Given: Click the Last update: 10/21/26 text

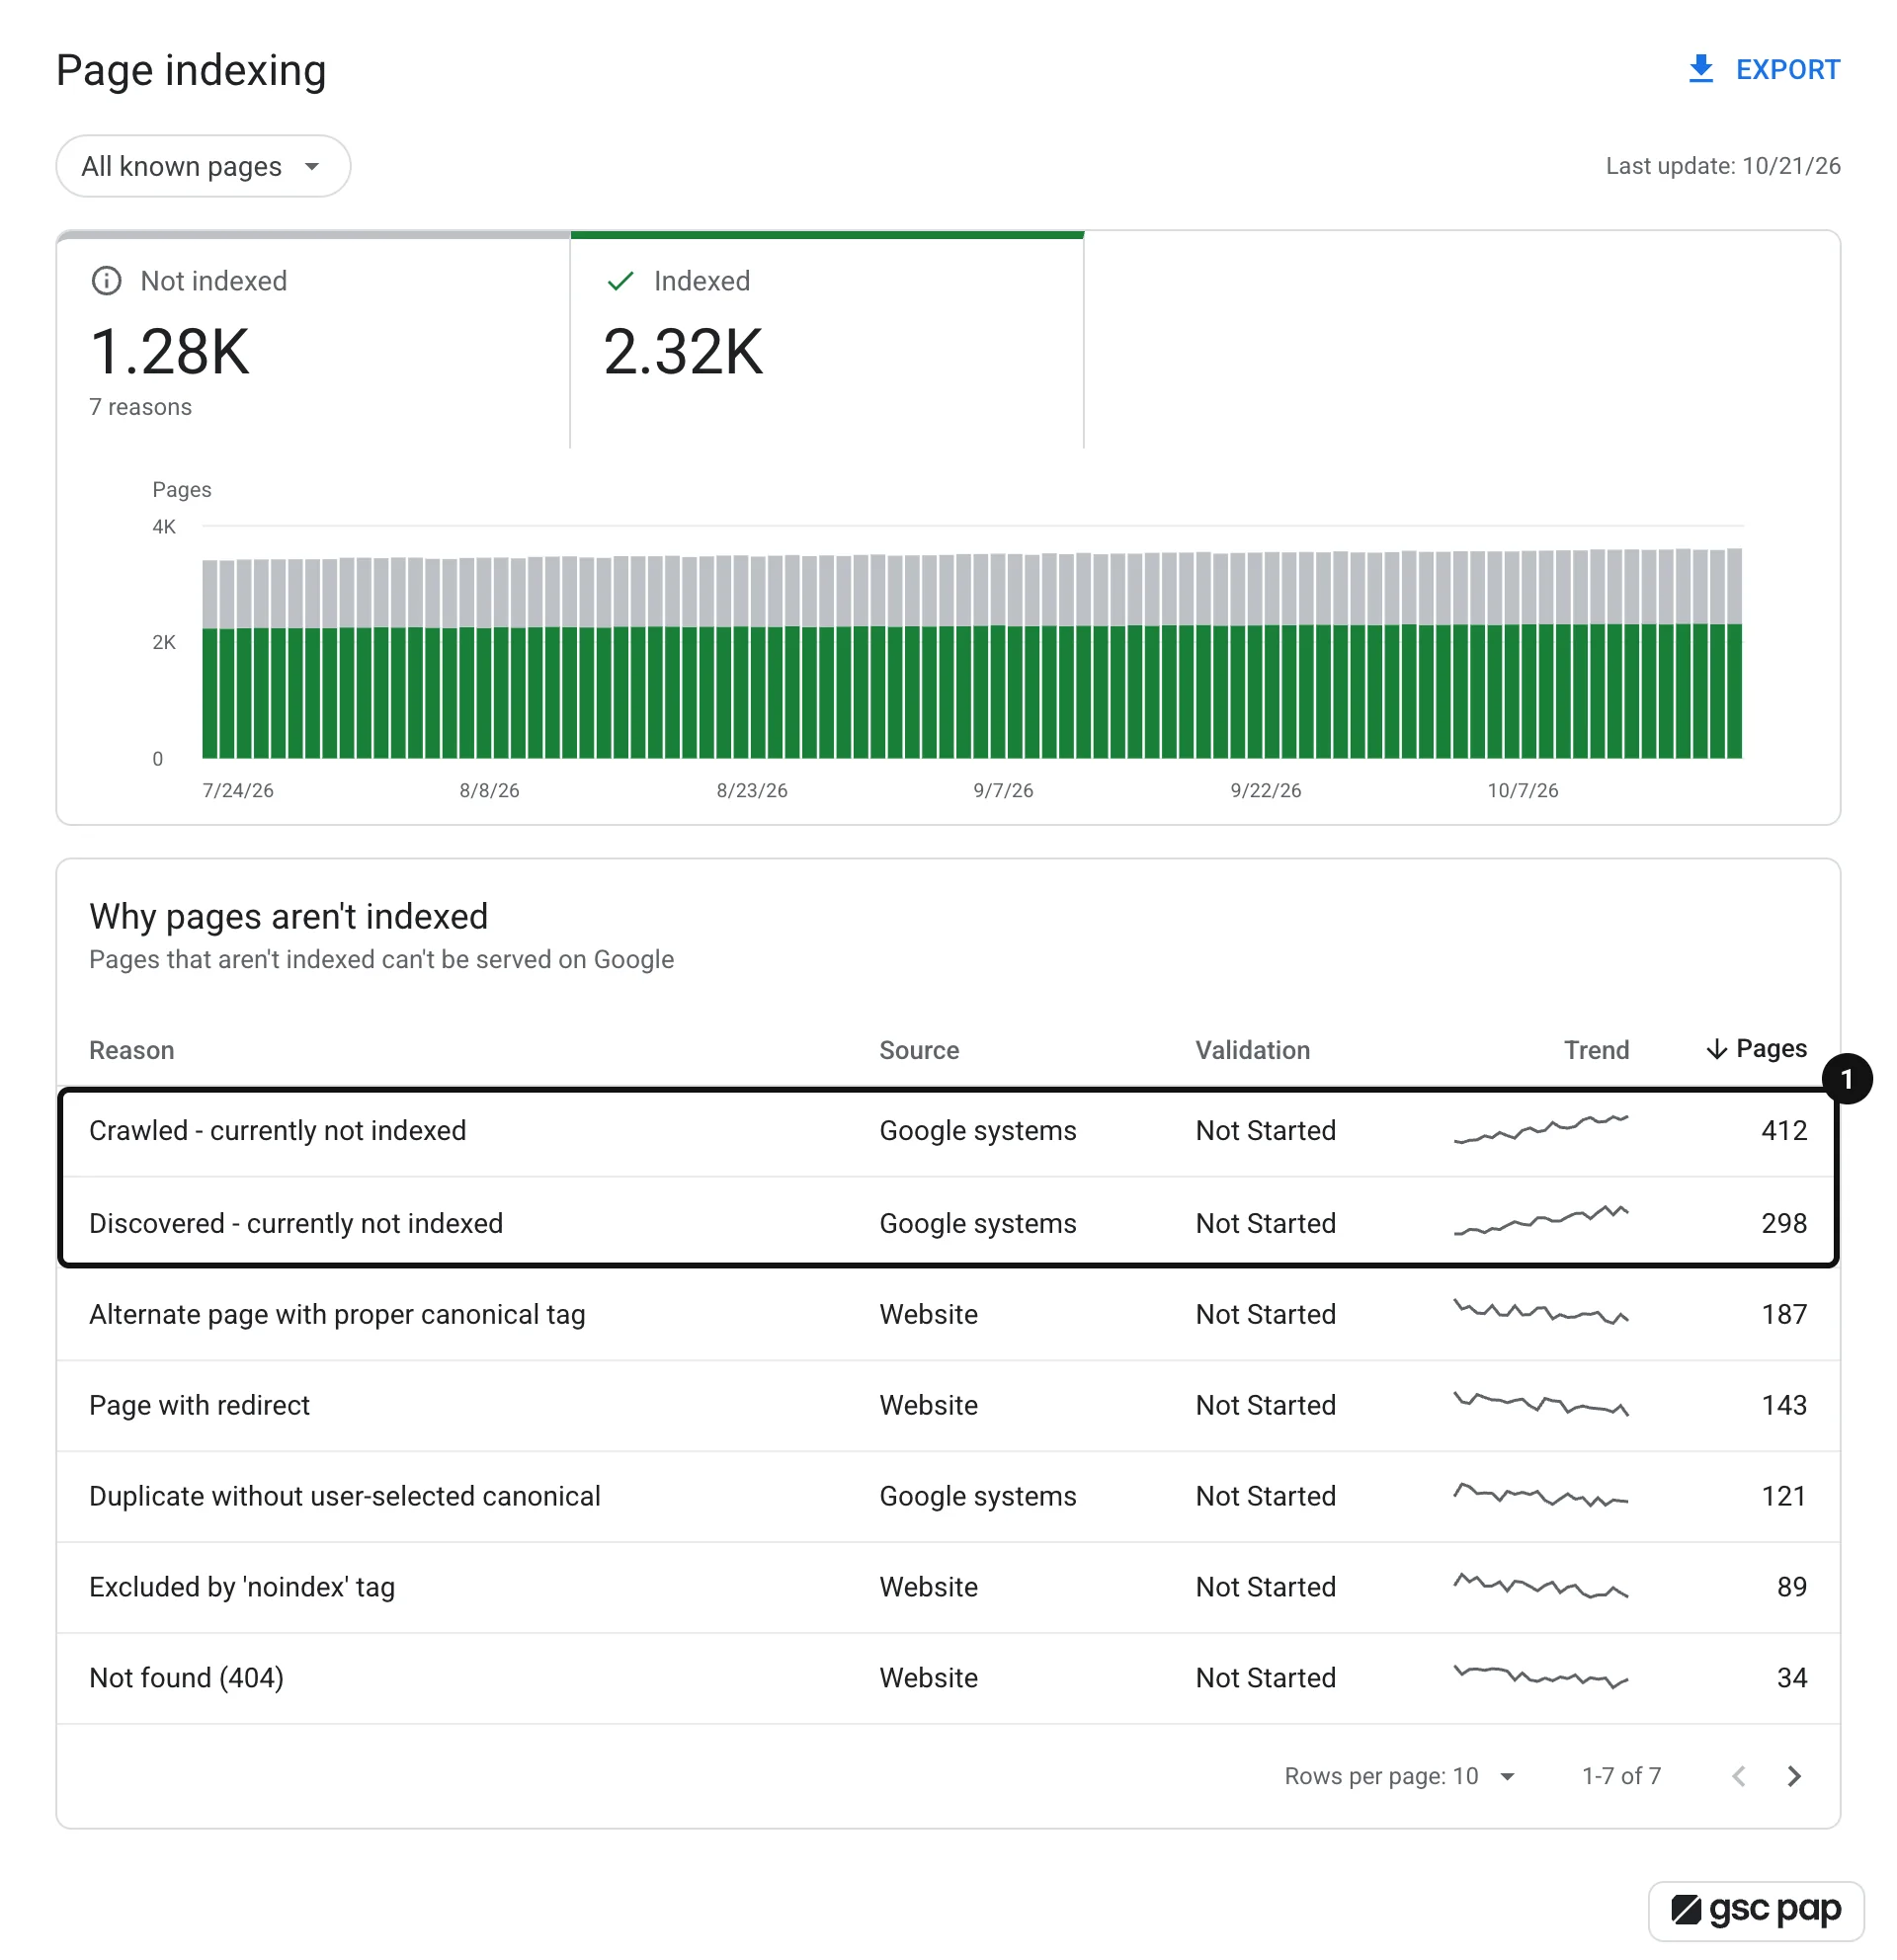Looking at the screenshot, I should [x=1722, y=166].
